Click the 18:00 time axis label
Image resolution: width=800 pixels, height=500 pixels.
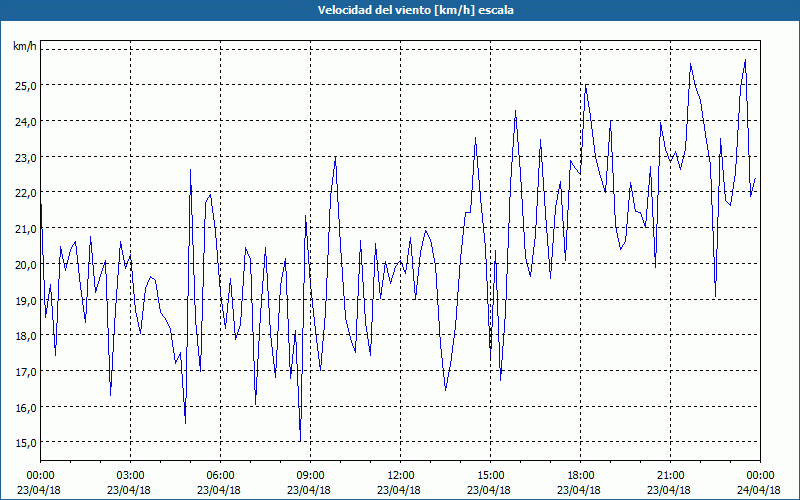pos(581,476)
